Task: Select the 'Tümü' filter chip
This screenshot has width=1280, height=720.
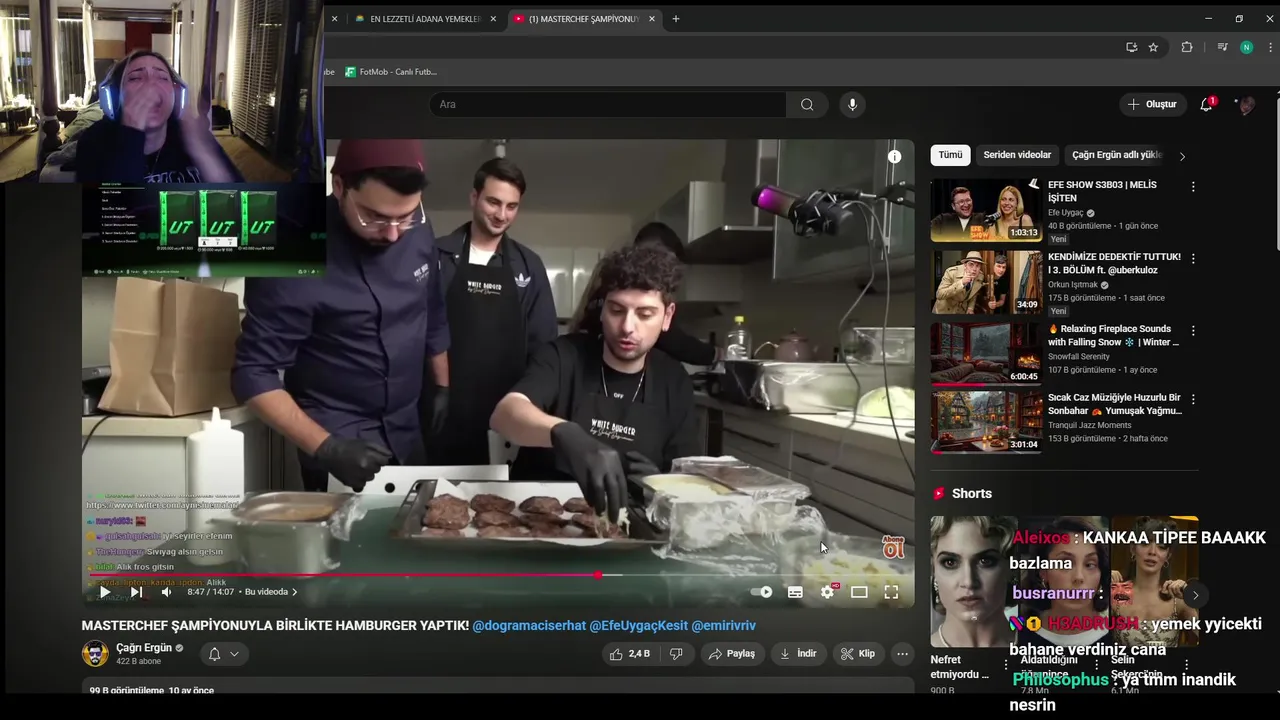Action: pos(950,155)
